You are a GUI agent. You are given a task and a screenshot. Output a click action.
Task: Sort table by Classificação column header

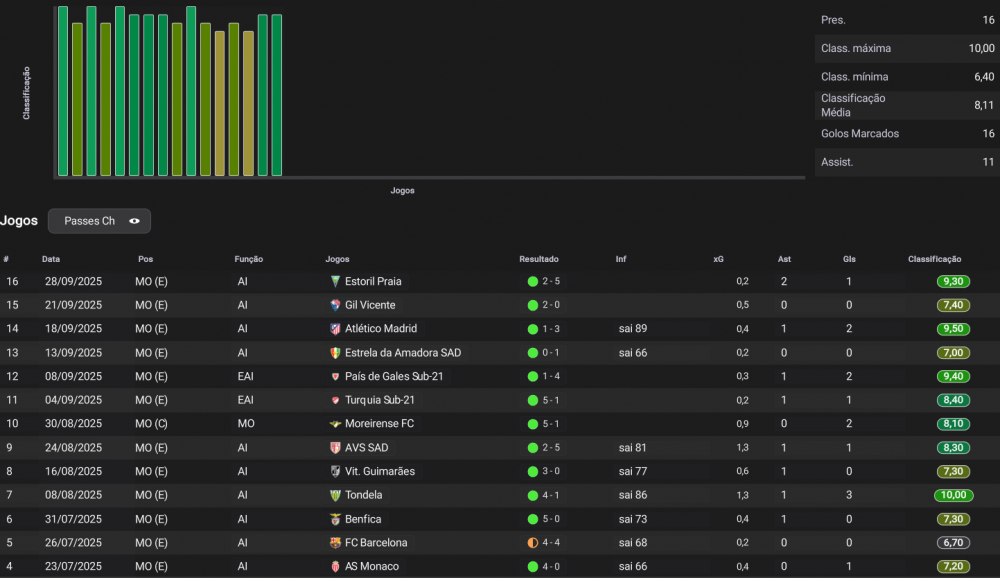(x=934, y=259)
